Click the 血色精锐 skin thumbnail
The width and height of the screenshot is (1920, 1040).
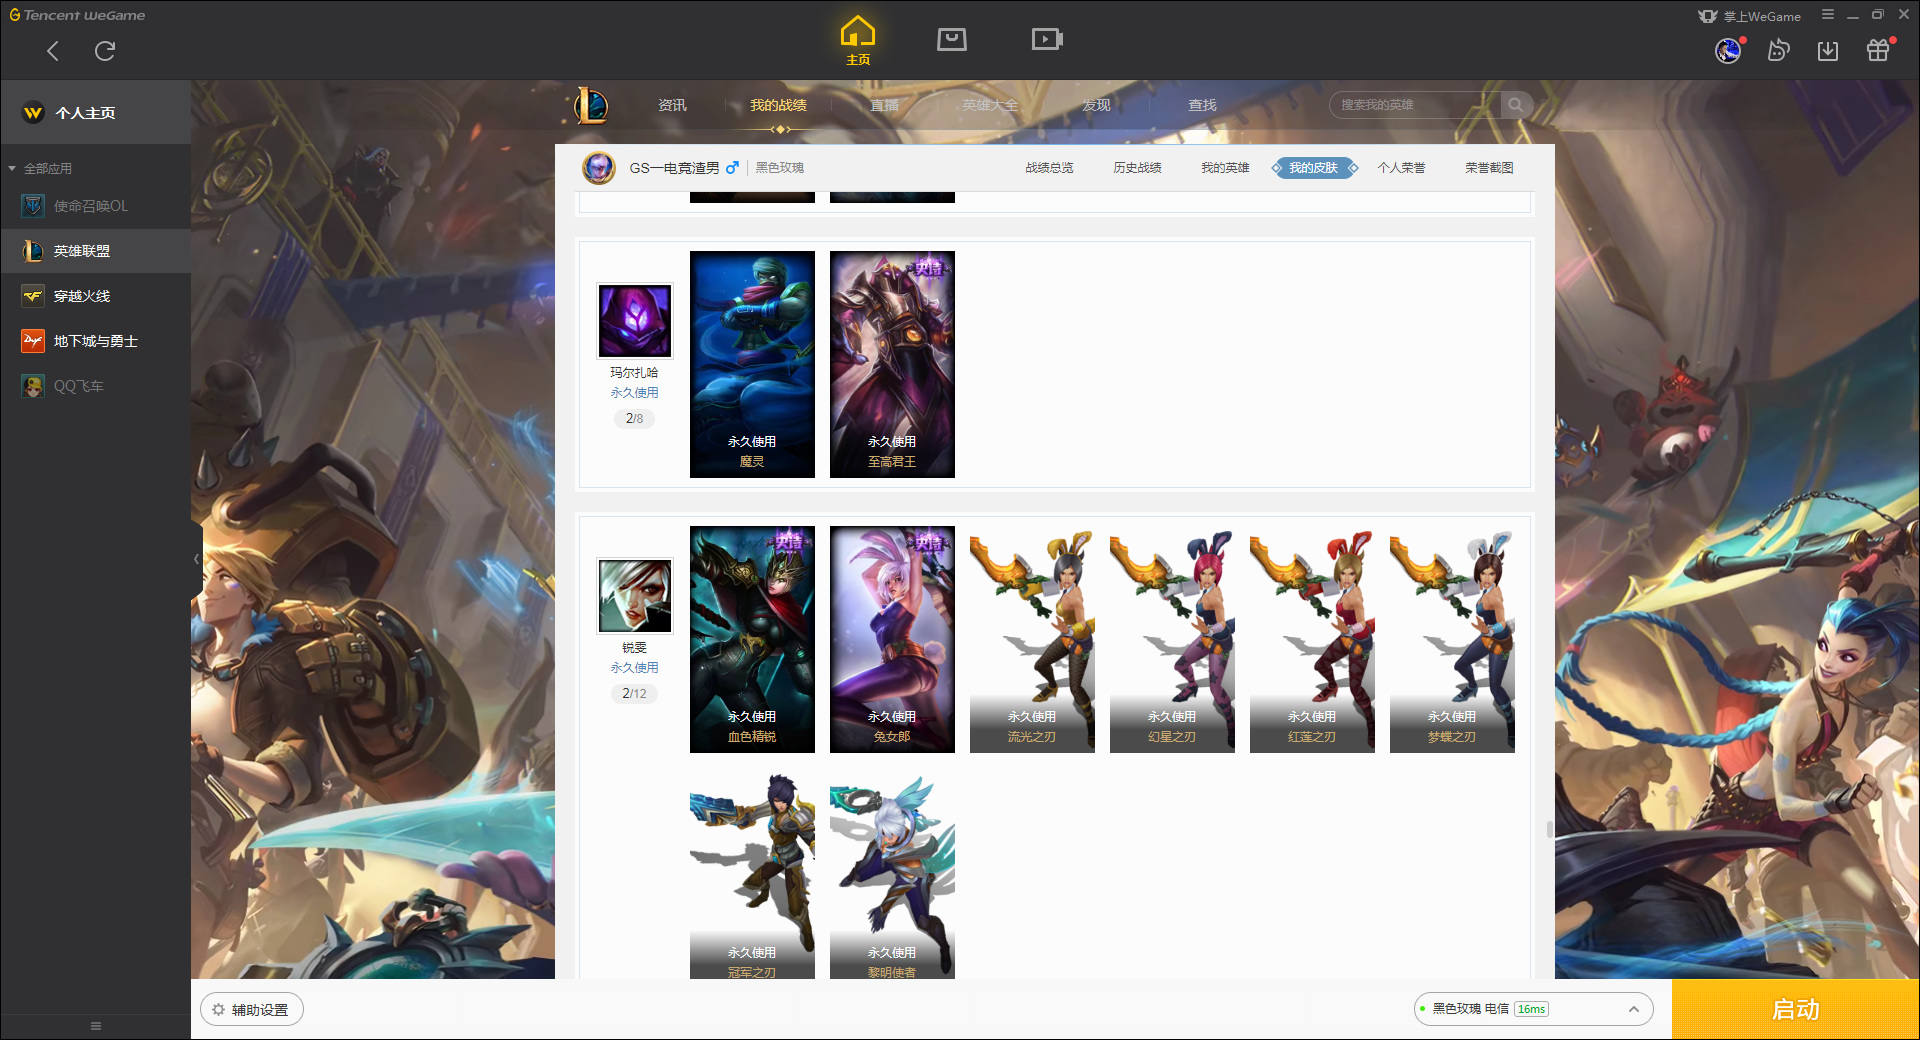[x=752, y=639]
